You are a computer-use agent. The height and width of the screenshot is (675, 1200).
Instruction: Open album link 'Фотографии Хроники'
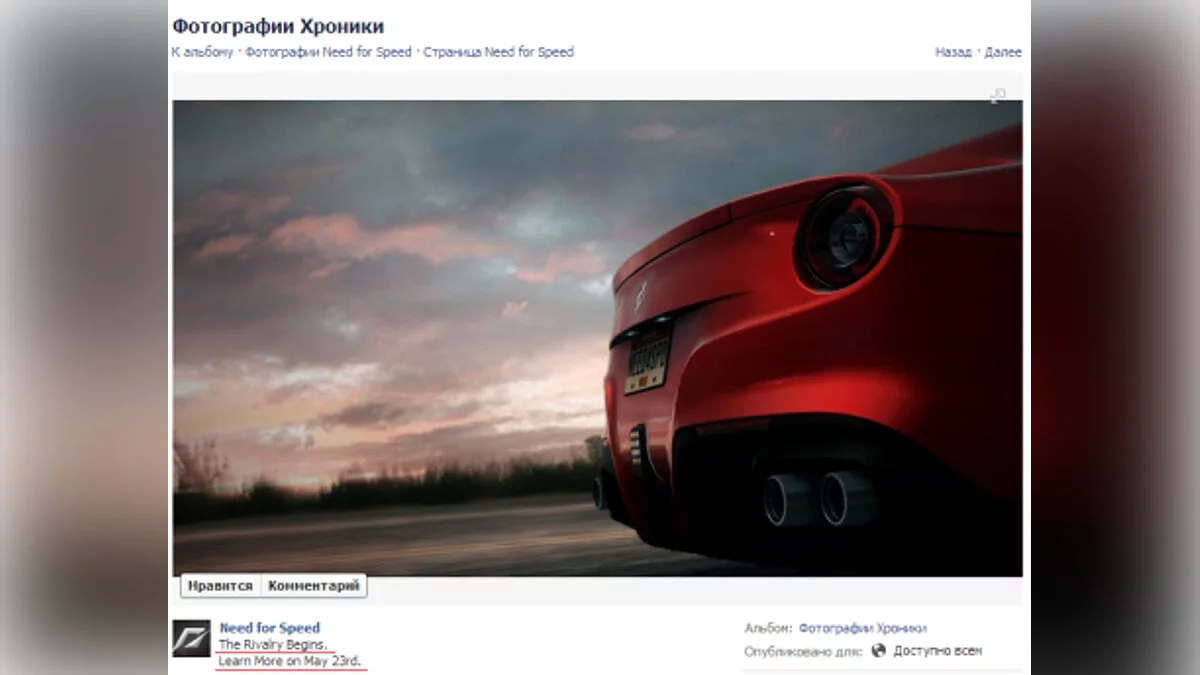point(862,628)
